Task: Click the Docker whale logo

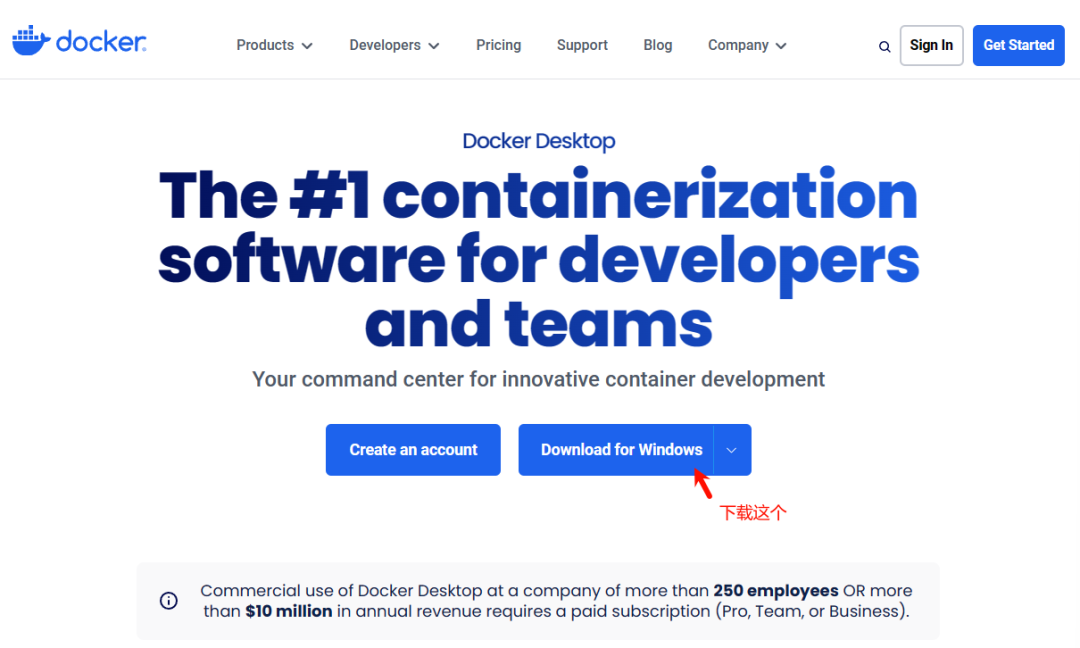Action: [x=79, y=41]
